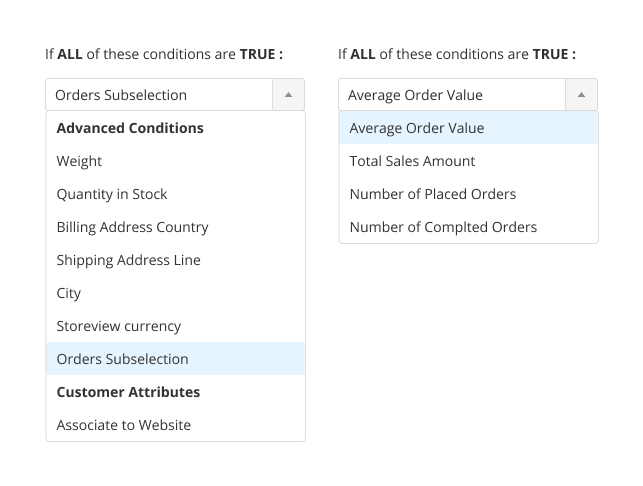Select highlighted Average Order Value list item

click(416, 128)
